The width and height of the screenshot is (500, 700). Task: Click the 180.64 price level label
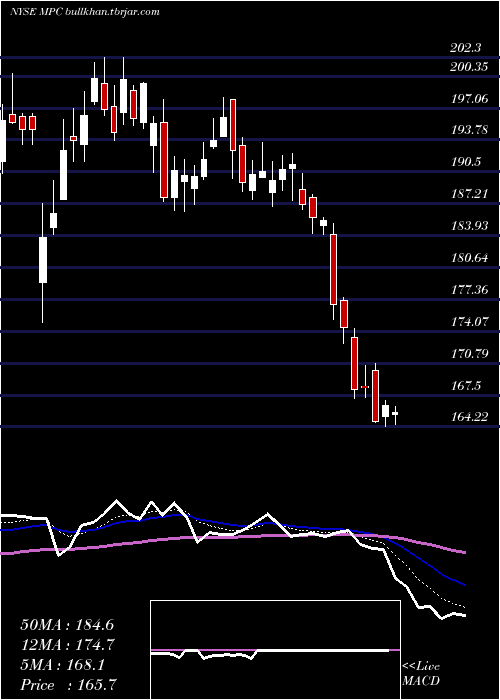(469, 258)
